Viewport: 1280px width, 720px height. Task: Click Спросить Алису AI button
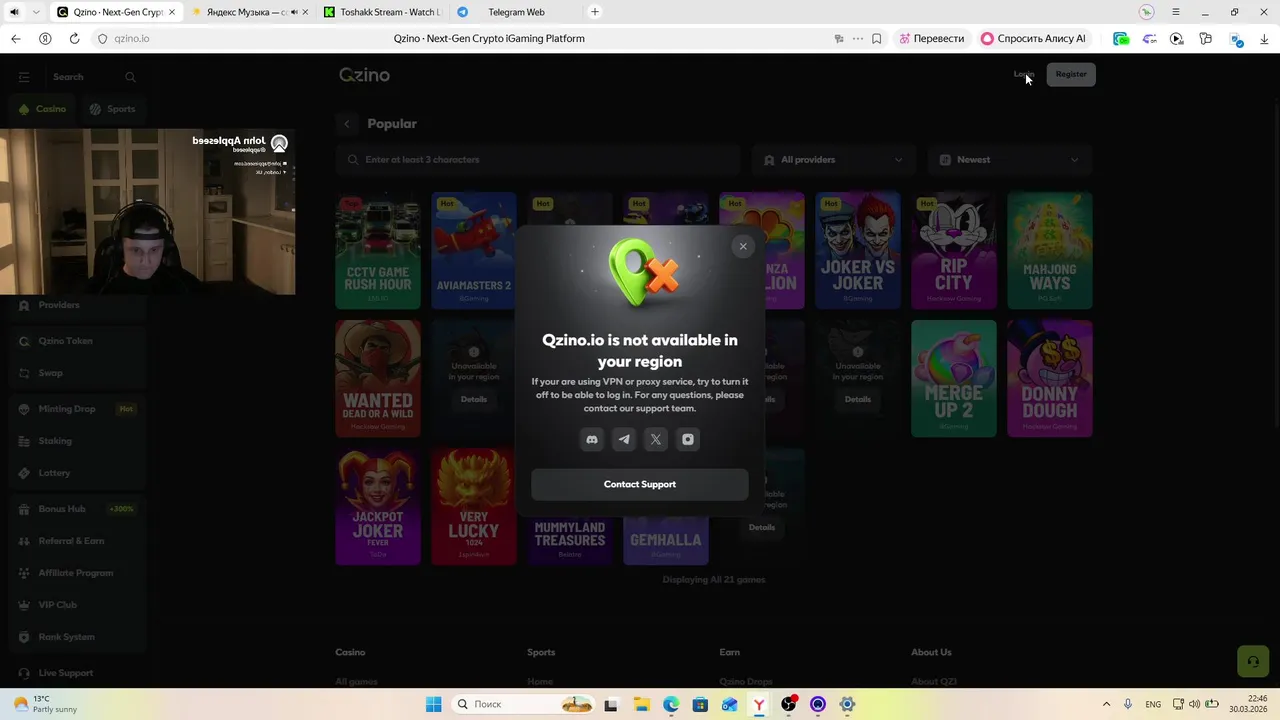pos(1035,39)
